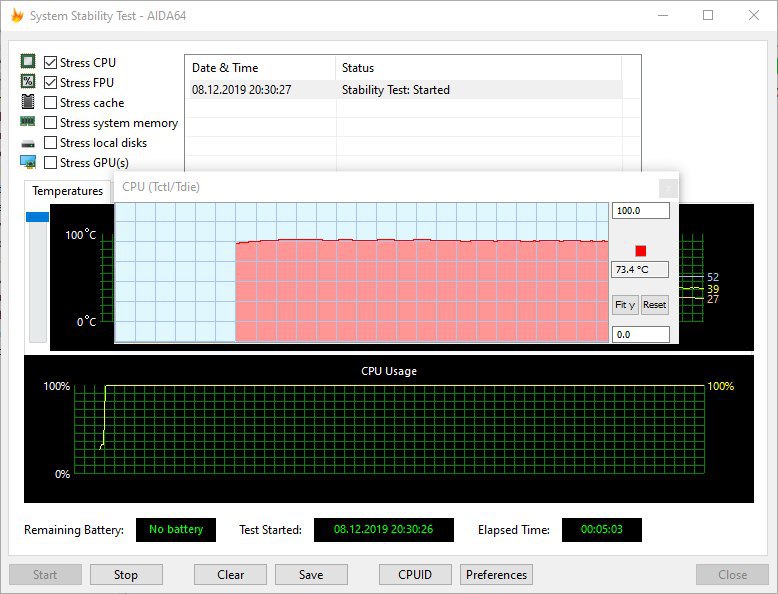
Task: Select the 08.12.2019 20:30:27 log entry
Action: [404, 90]
